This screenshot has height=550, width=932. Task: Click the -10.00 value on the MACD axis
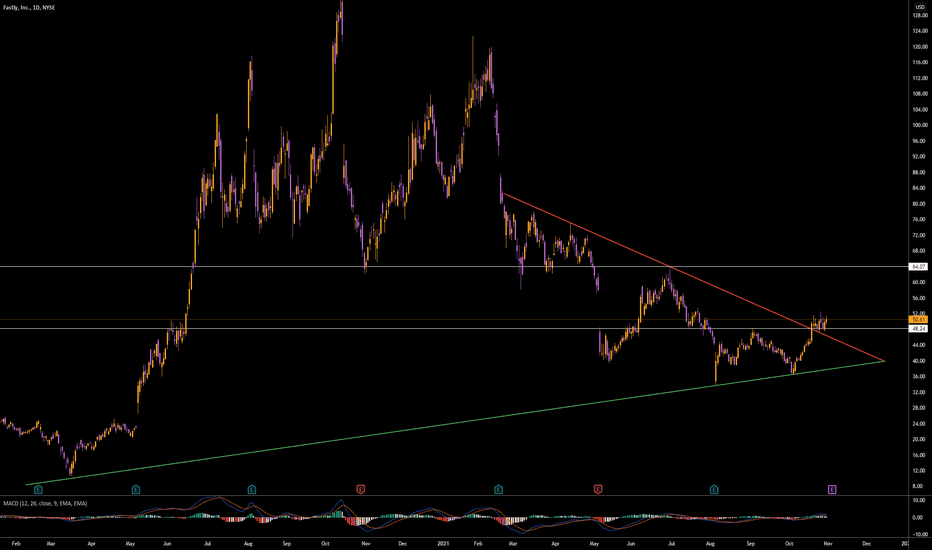[x=920, y=535]
